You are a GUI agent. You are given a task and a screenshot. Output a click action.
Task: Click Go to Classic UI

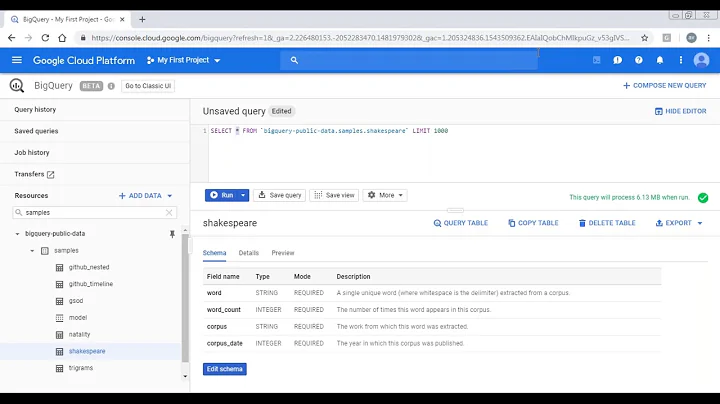(148, 86)
